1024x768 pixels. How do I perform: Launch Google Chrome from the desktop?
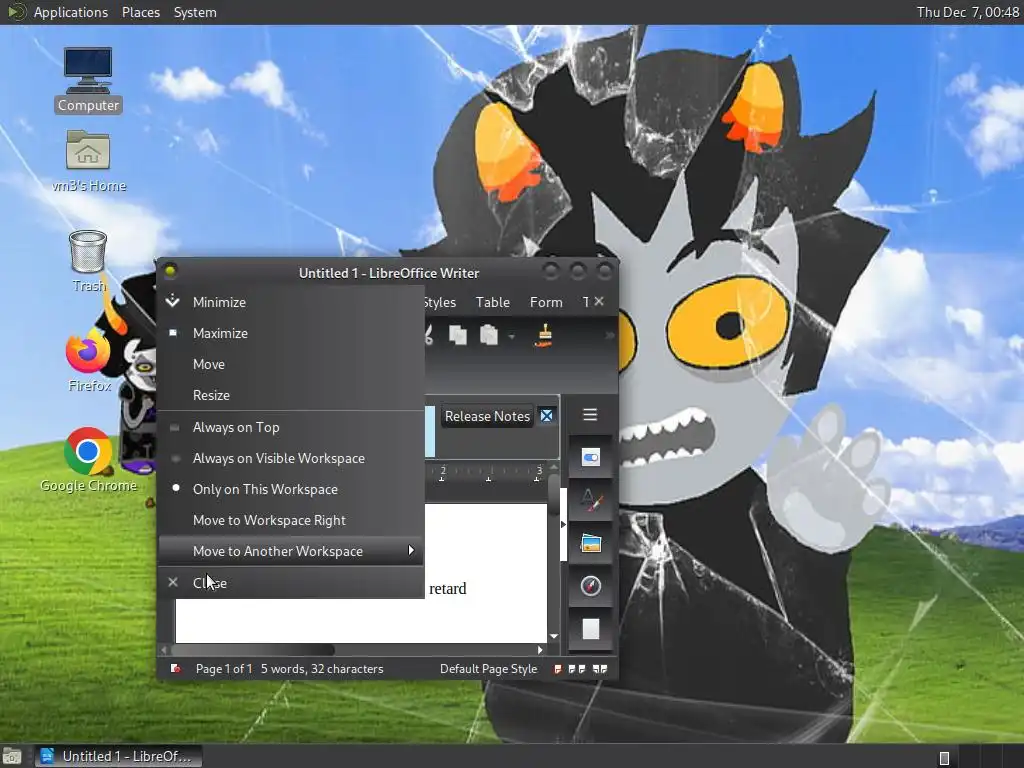pyautogui.click(x=88, y=460)
